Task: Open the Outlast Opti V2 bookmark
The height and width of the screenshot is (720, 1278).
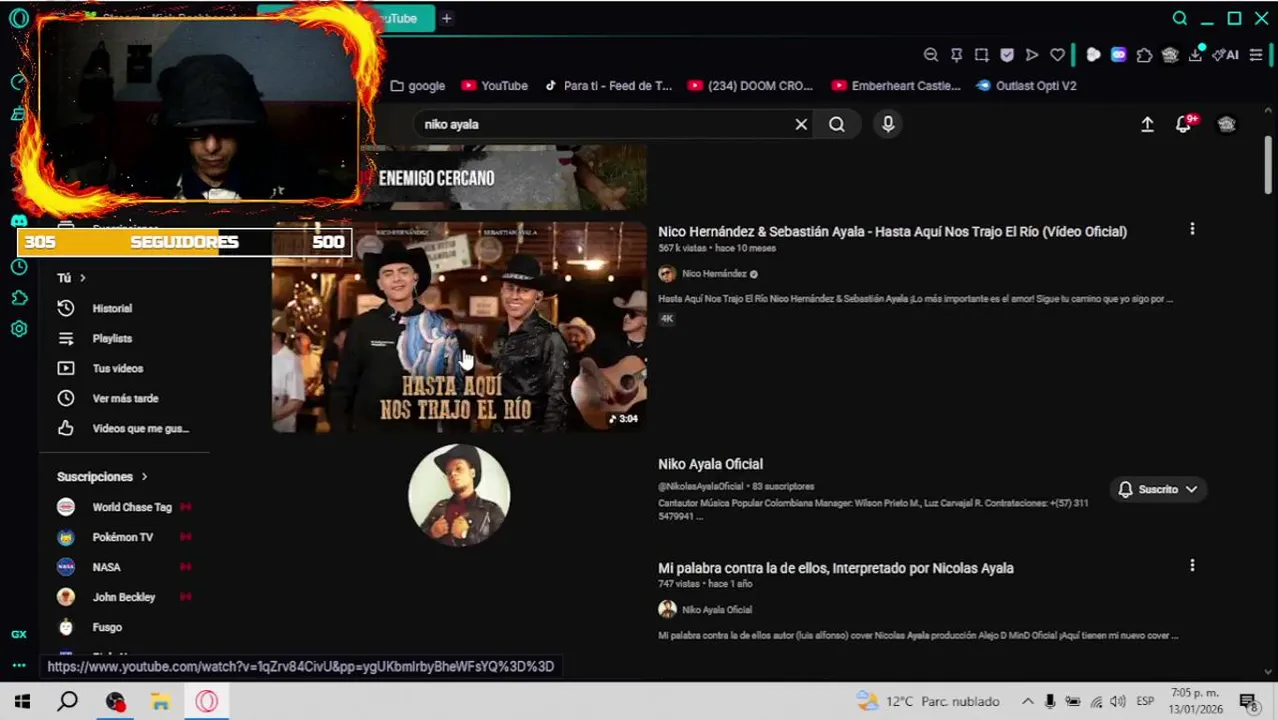Action: [x=1026, y=86]
